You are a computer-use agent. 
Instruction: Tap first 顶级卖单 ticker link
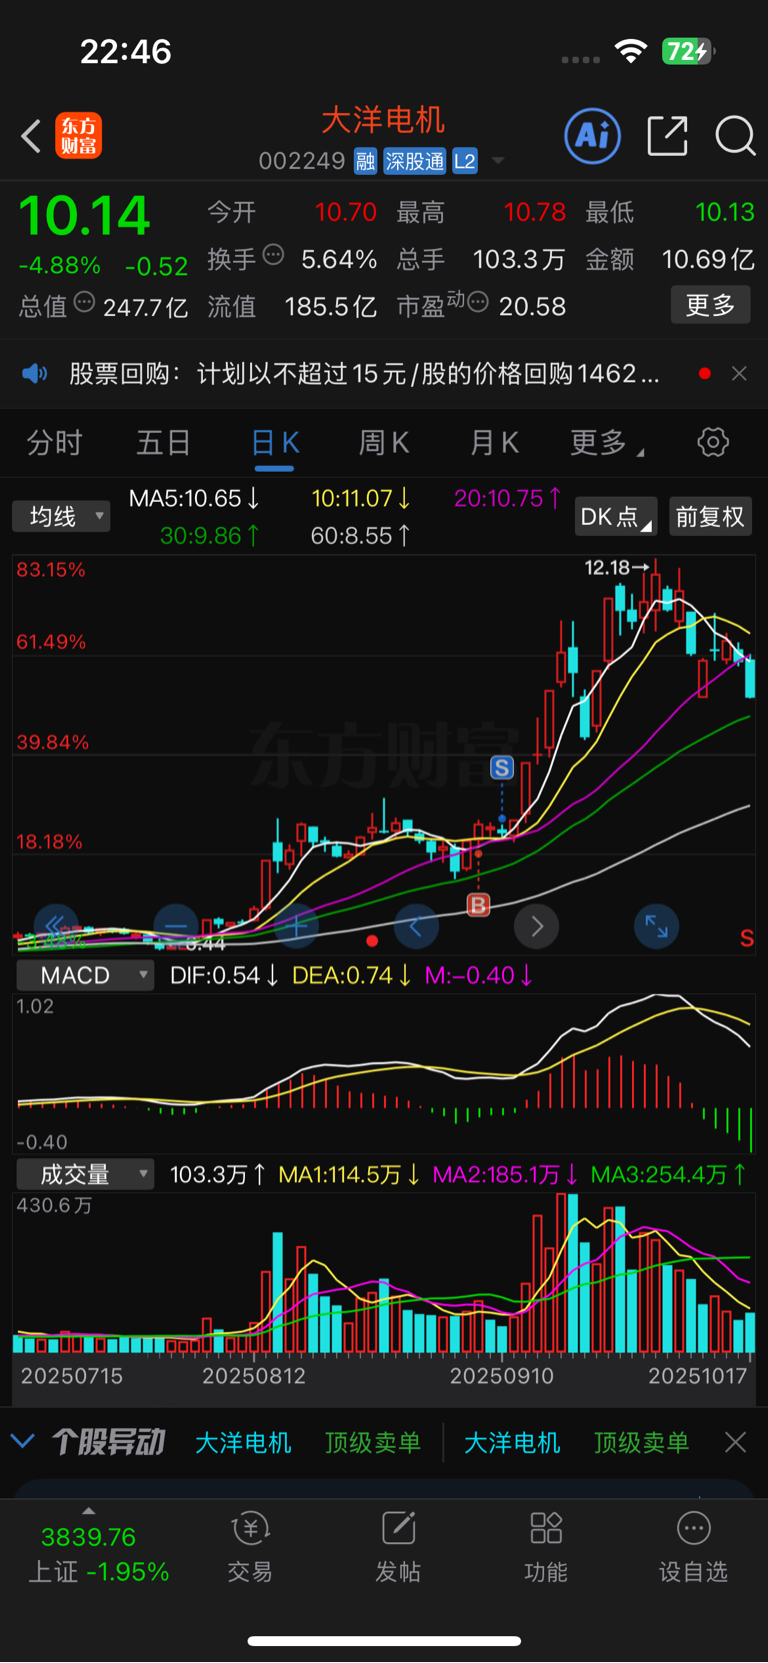[373, 1442]
